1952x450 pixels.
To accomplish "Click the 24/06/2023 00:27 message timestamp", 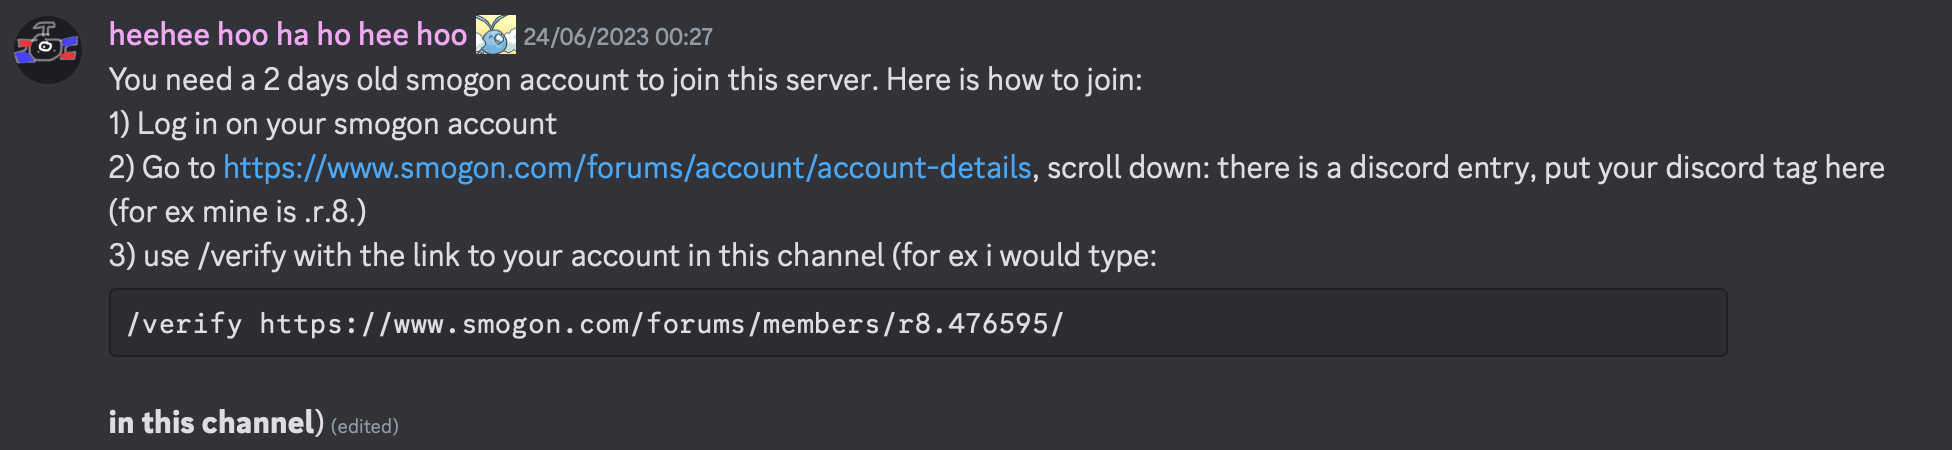I will click(618, 37).
